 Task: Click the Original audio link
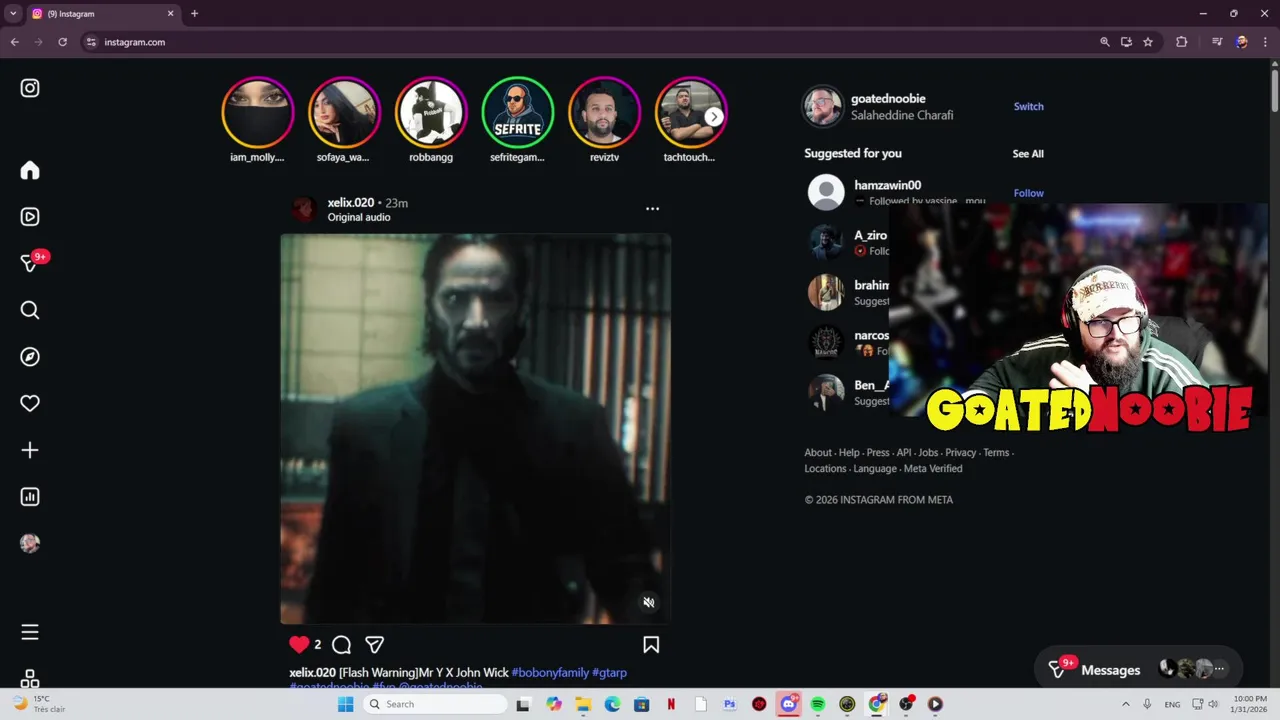(359, 217)
